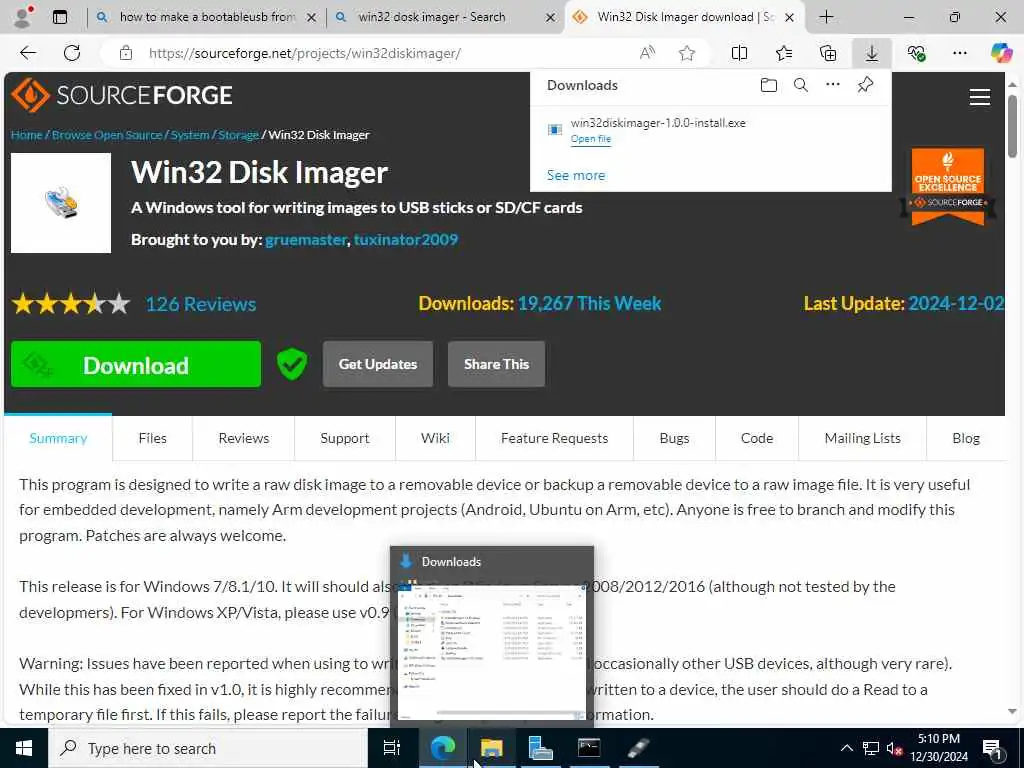Click File Explorer on the taskbar

[x=491, y=748]
